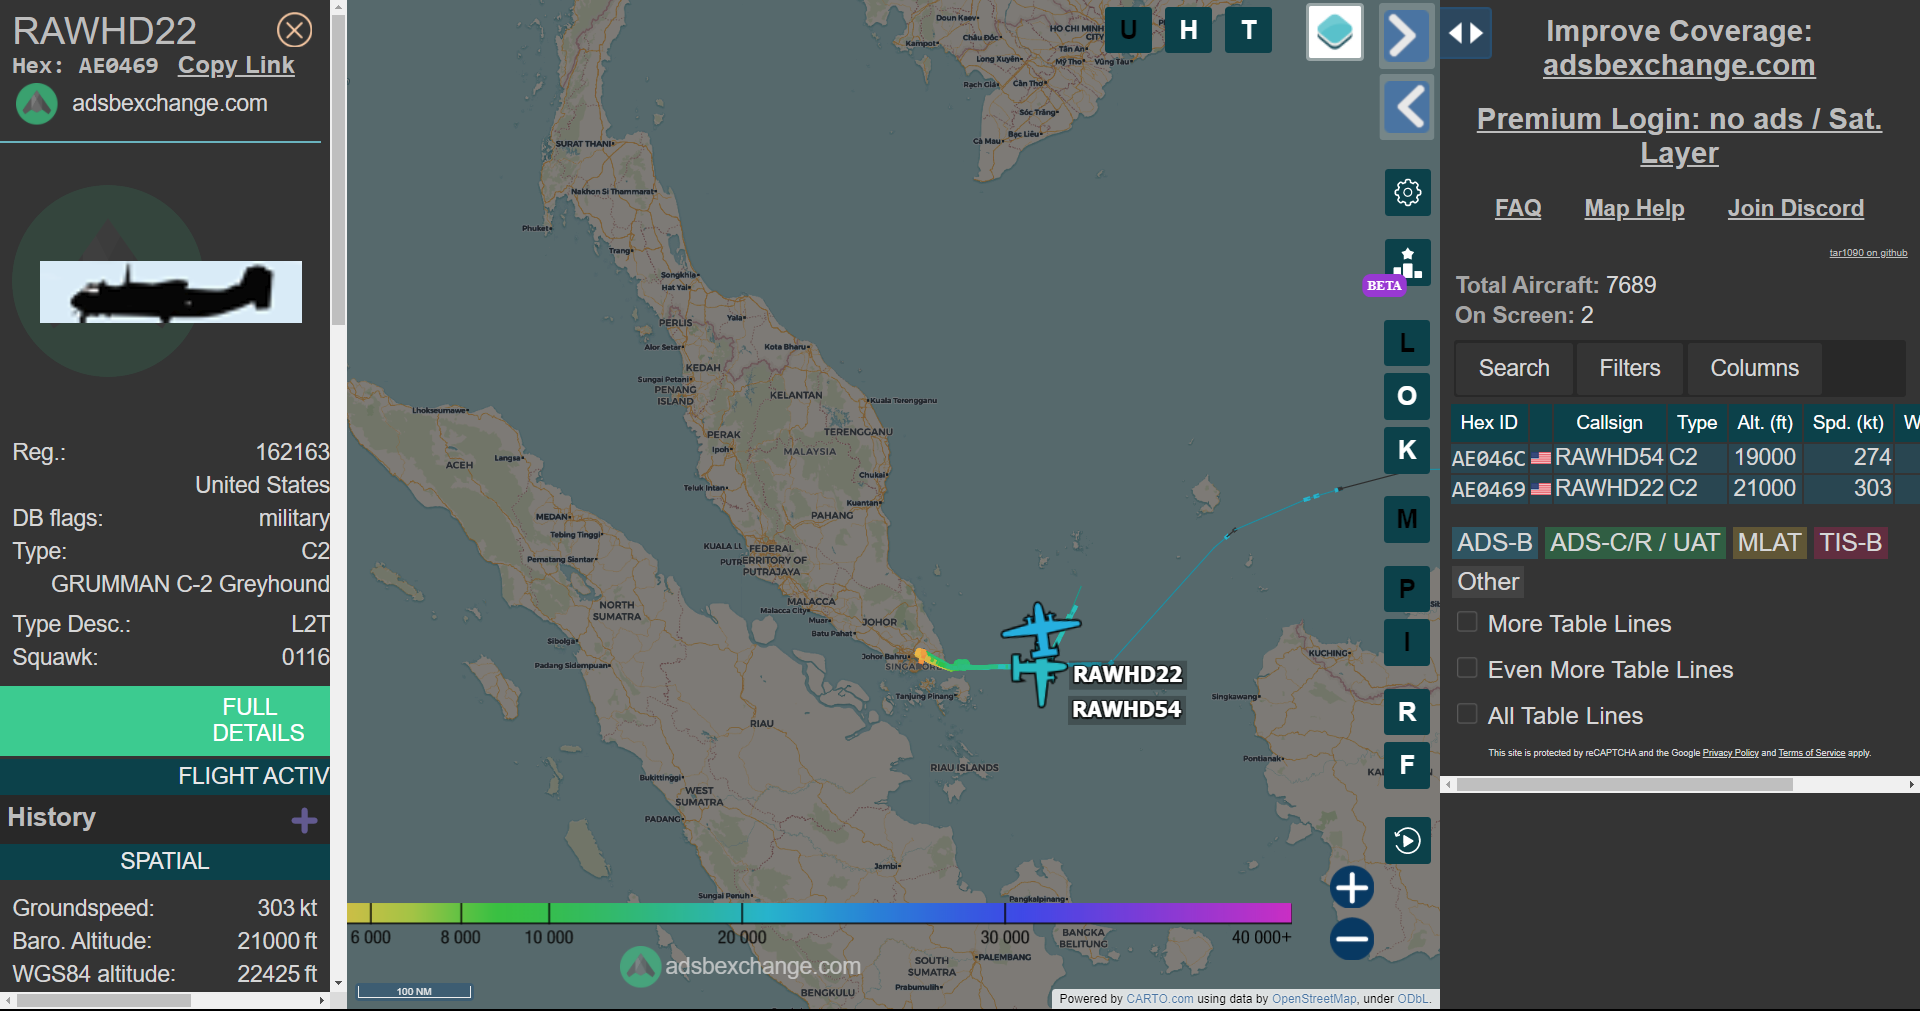Sort table by Callsign column
This screenshot has height=1011, width=1920.
[1609, 422]
